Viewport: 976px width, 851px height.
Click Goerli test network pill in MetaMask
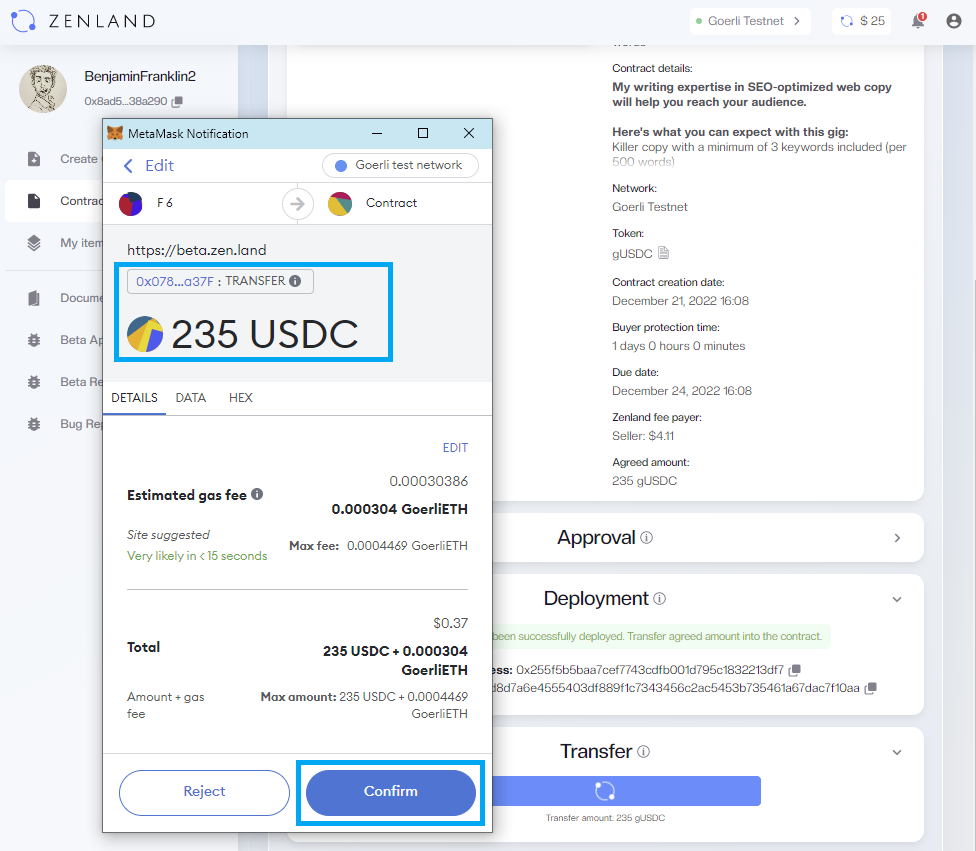[400, 165]
